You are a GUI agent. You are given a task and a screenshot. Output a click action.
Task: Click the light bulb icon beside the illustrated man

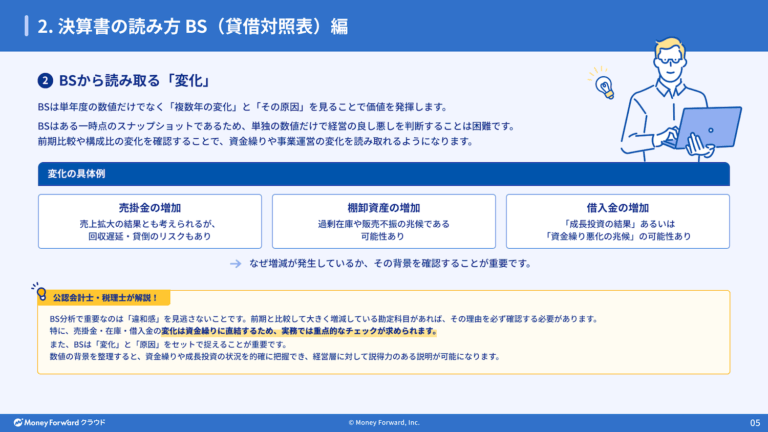pos(603,84)
